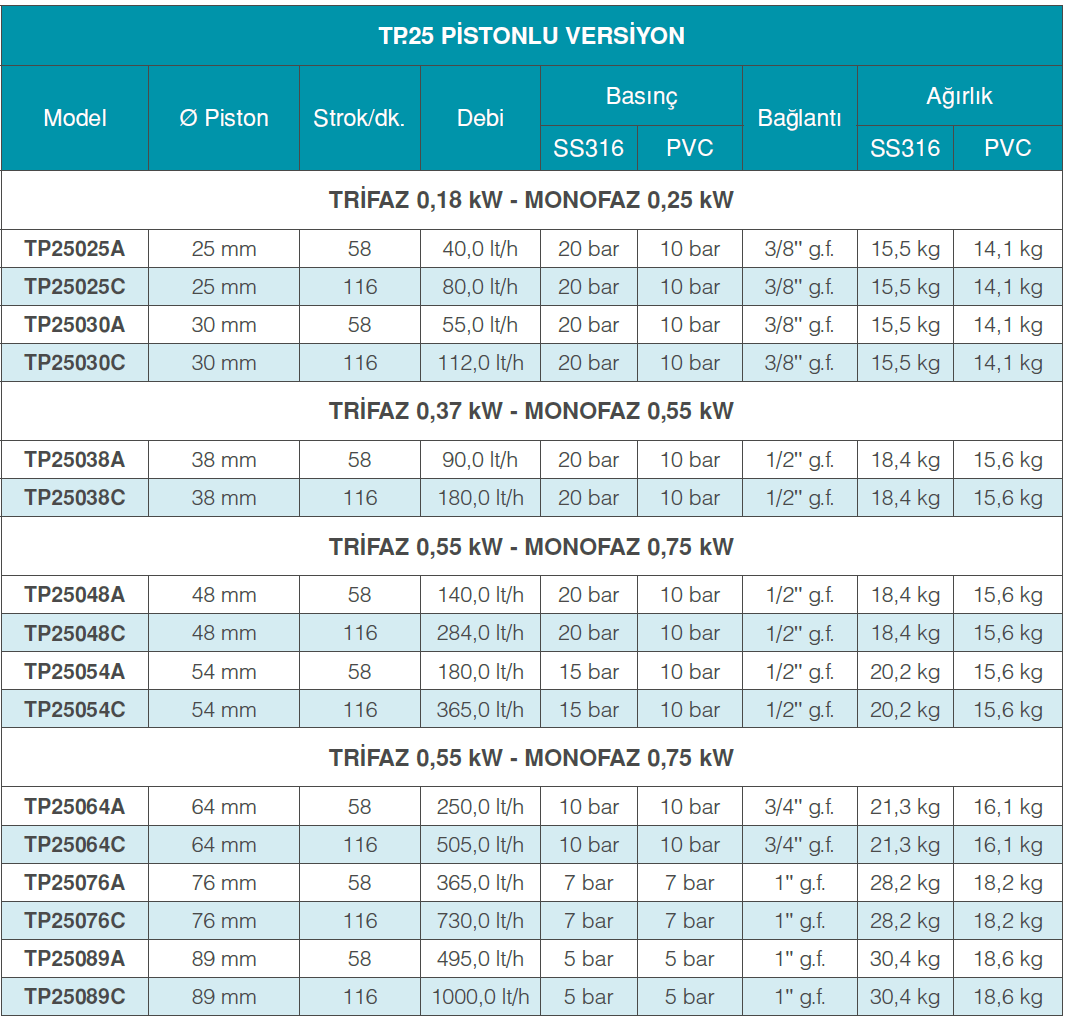The height and width of the screenshot is (1020, 1065).
Task: Select the Debi column header
Action: pos(480,118)
